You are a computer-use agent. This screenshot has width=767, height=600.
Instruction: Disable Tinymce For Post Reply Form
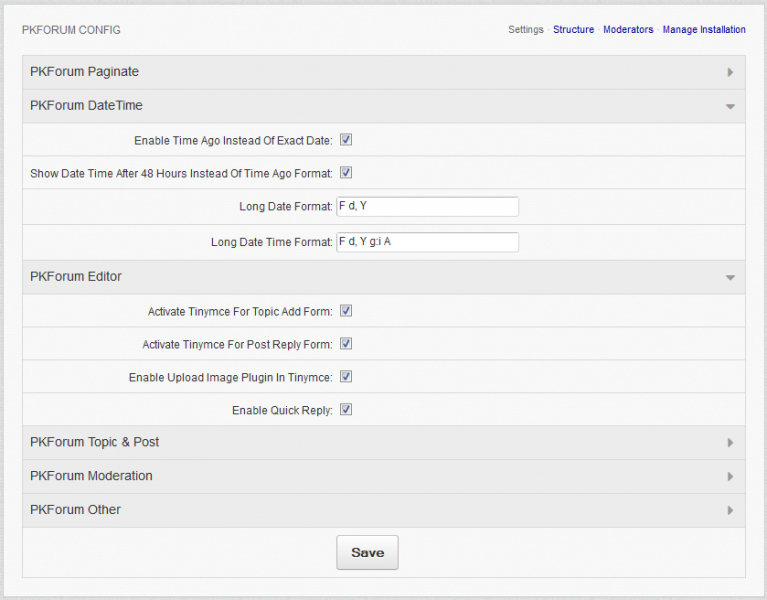coord(346,344)
